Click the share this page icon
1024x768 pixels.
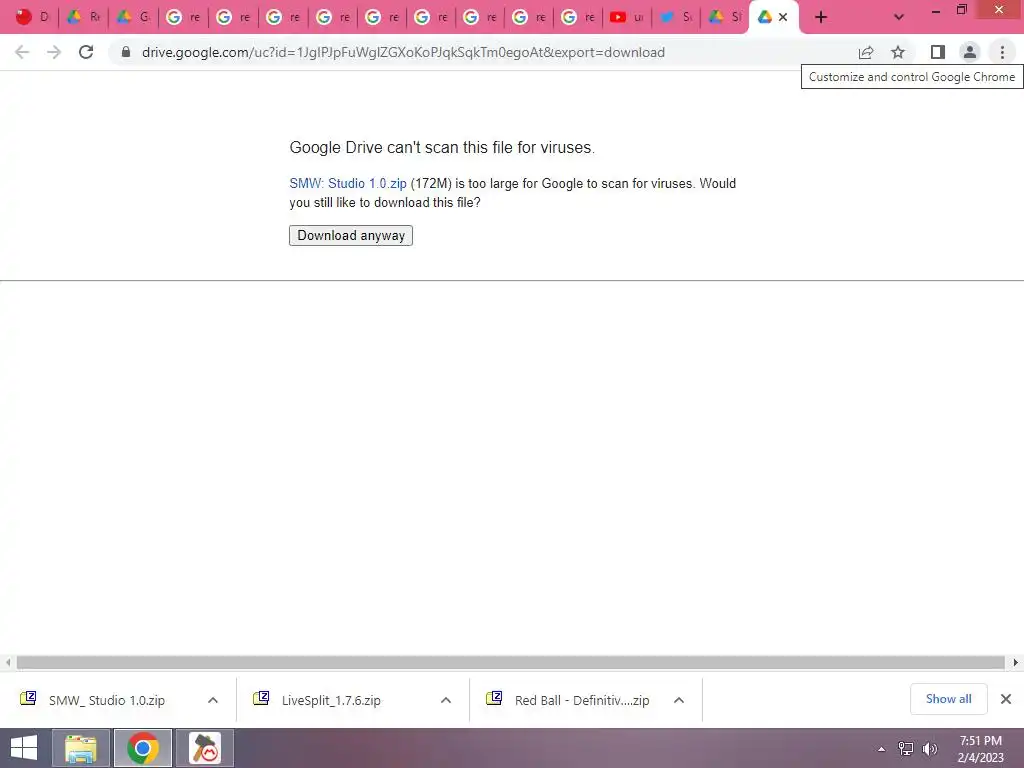coord(866,52)
